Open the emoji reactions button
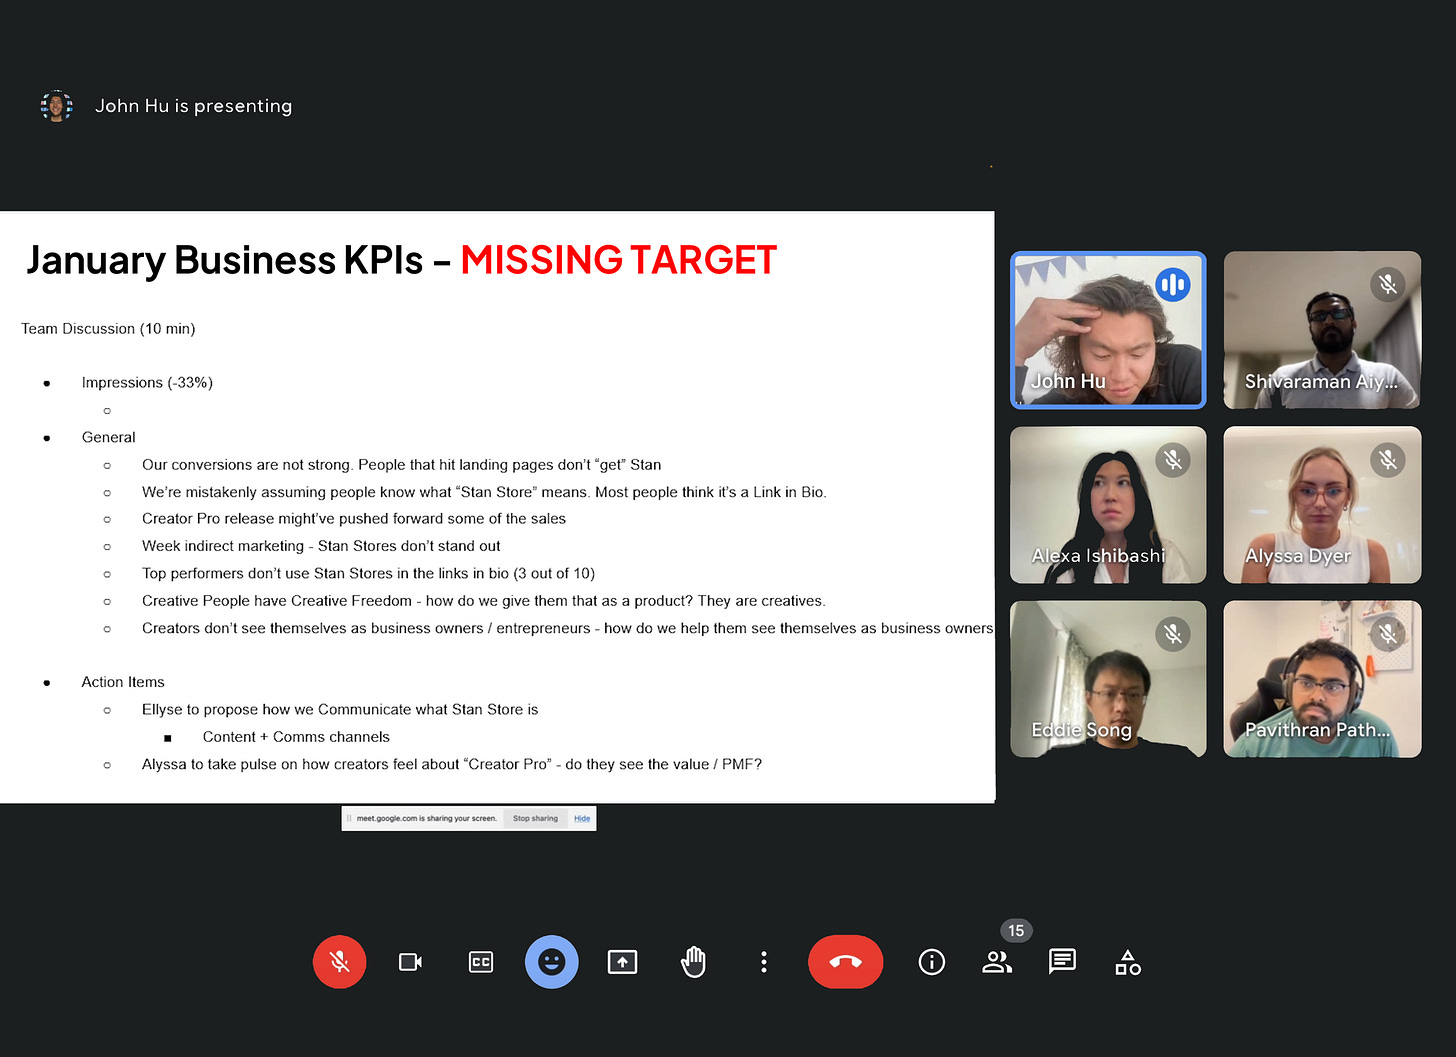1456x1057 pixels. tap(552, 962)
